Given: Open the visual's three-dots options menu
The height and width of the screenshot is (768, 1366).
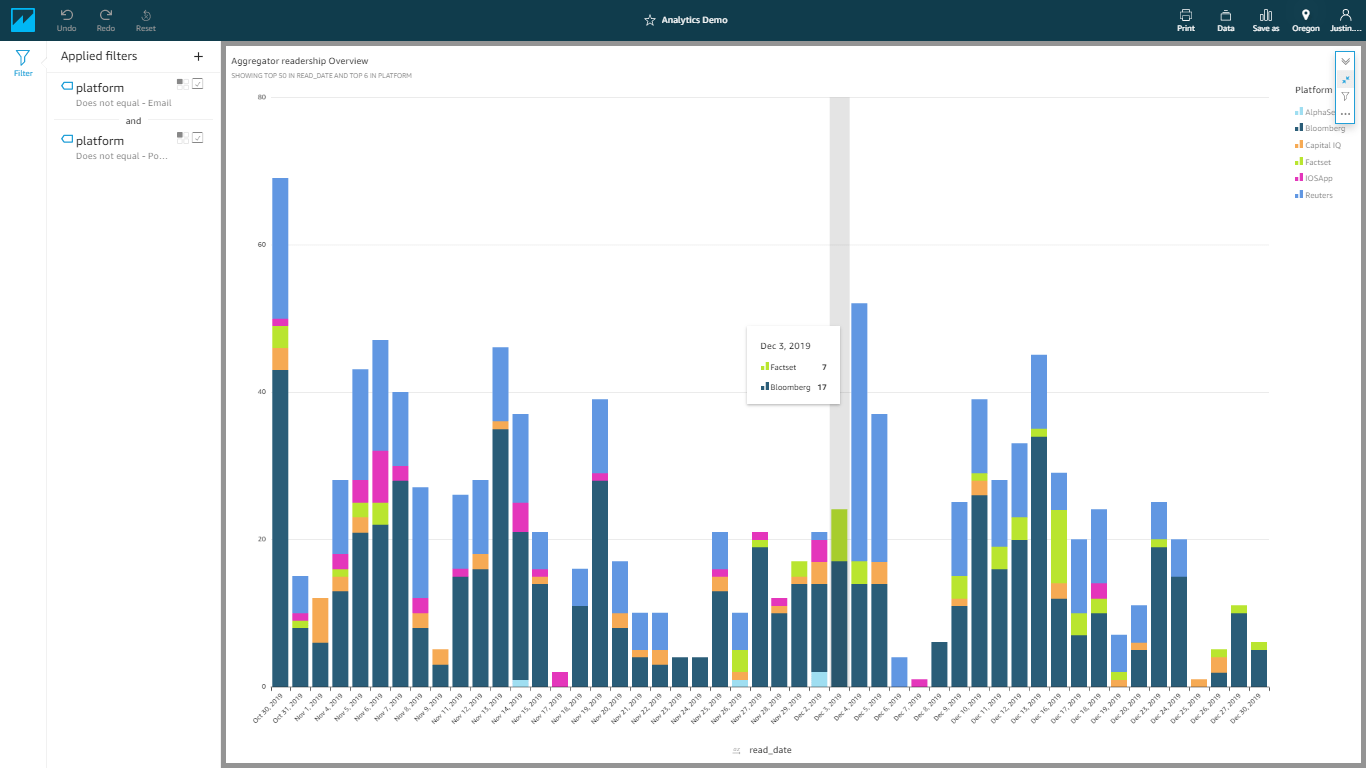Looking at the screenshot, I should tap(1345, 114).
